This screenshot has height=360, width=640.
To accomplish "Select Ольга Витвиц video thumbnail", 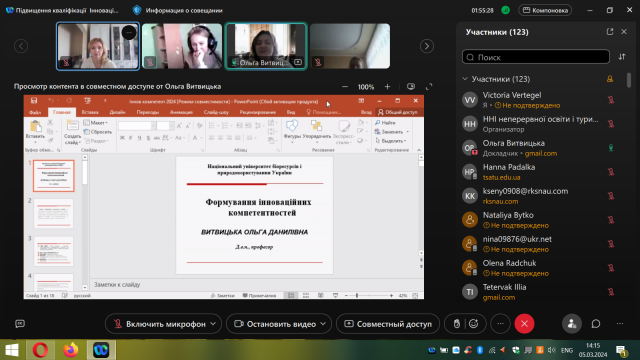I will 266,46.
